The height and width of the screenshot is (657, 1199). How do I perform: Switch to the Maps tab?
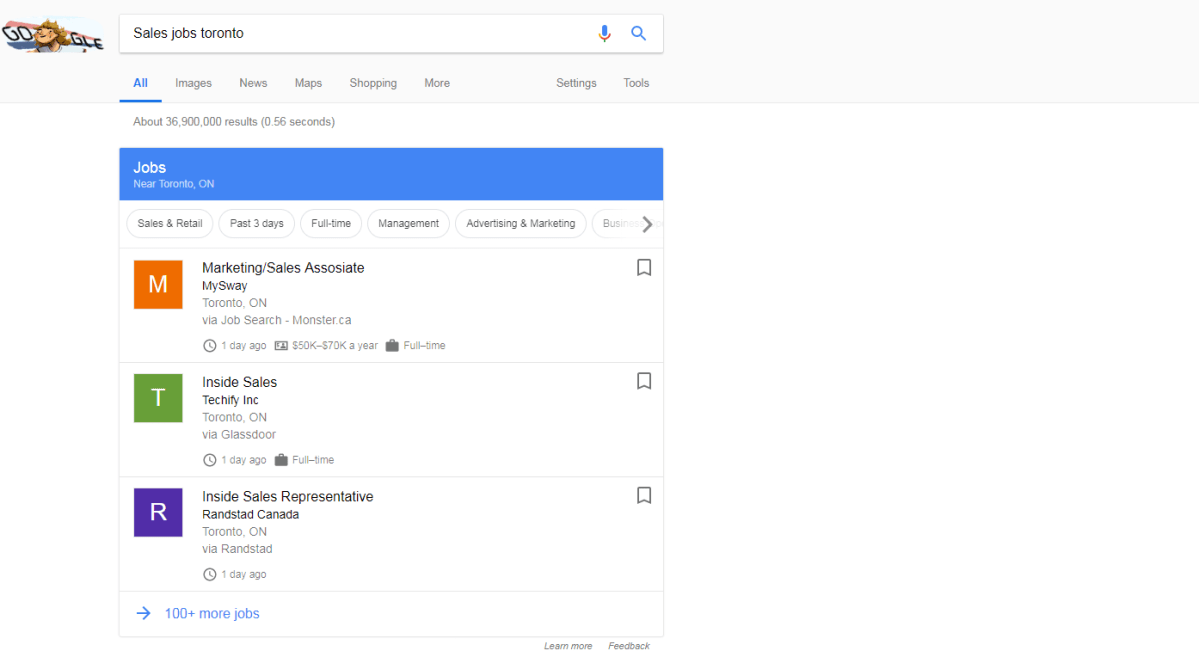tap(308, 83)
